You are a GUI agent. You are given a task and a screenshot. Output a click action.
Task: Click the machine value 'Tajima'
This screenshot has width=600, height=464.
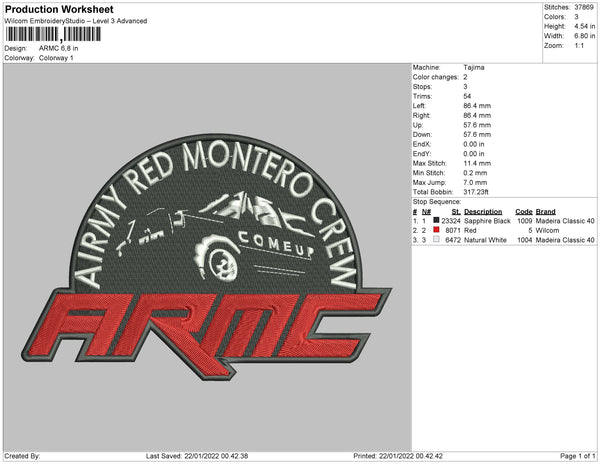coord(474,67)
